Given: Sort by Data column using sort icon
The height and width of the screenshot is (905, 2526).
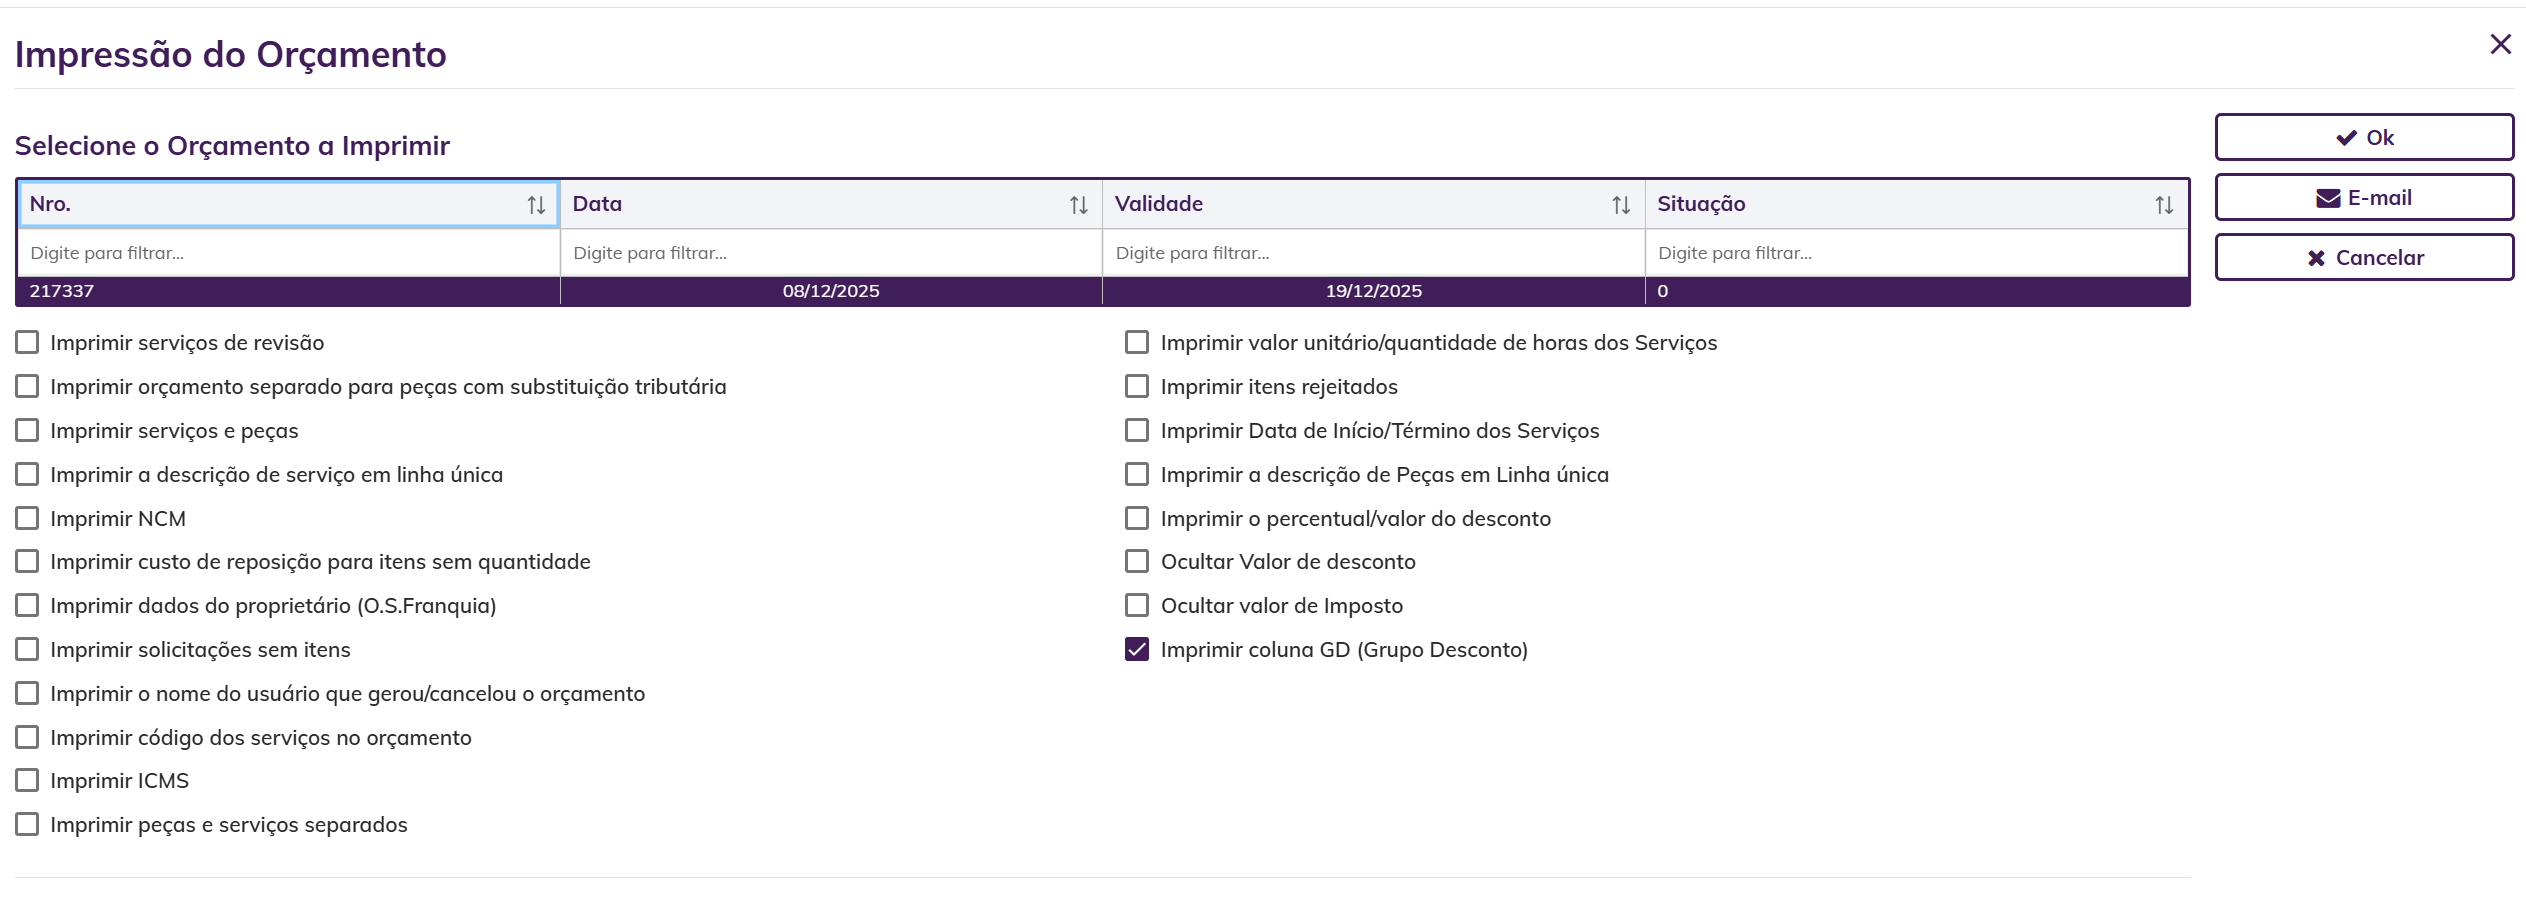Looking at the screenshot, I should point(1078,205).
